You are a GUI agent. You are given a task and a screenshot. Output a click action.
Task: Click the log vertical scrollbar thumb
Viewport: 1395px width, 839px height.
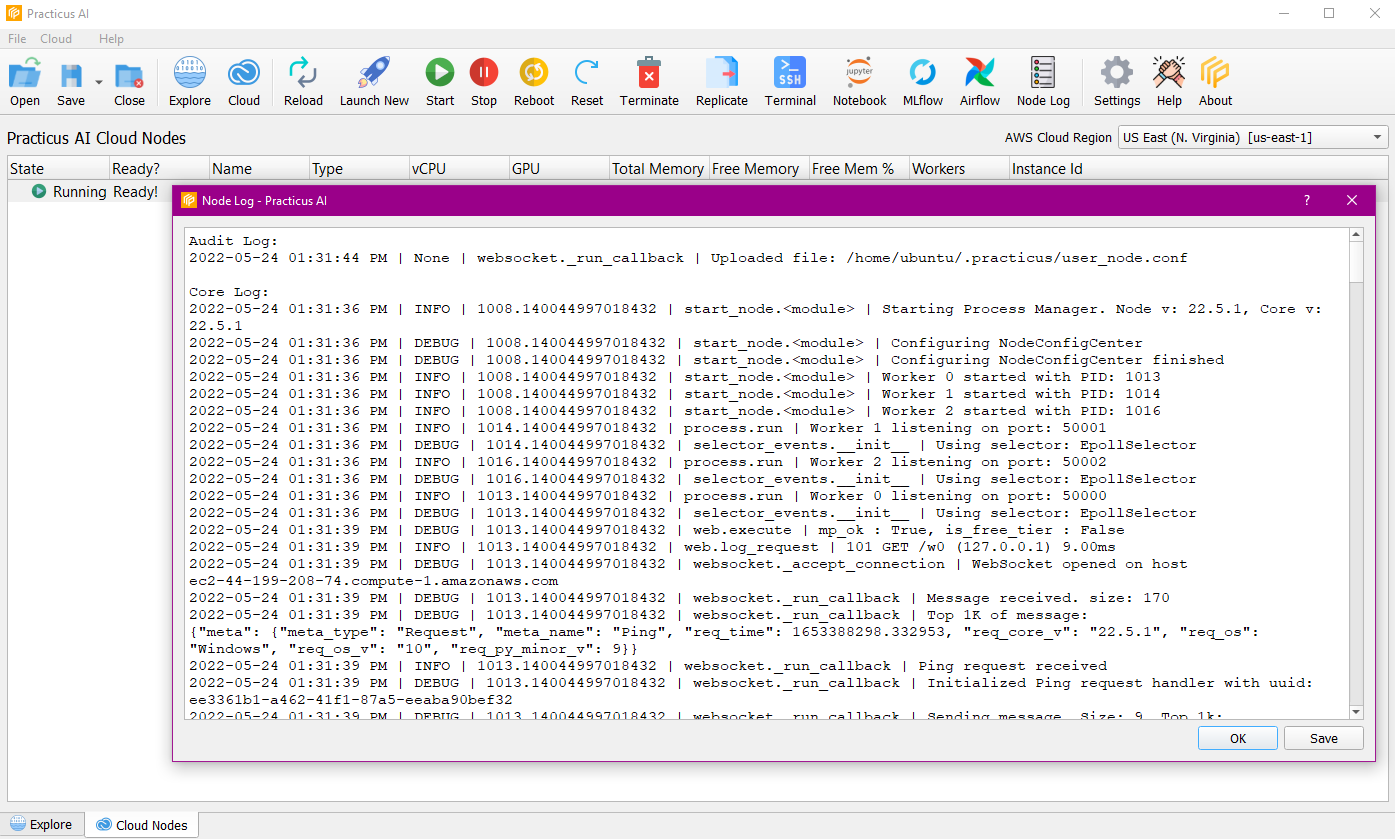1356,263
